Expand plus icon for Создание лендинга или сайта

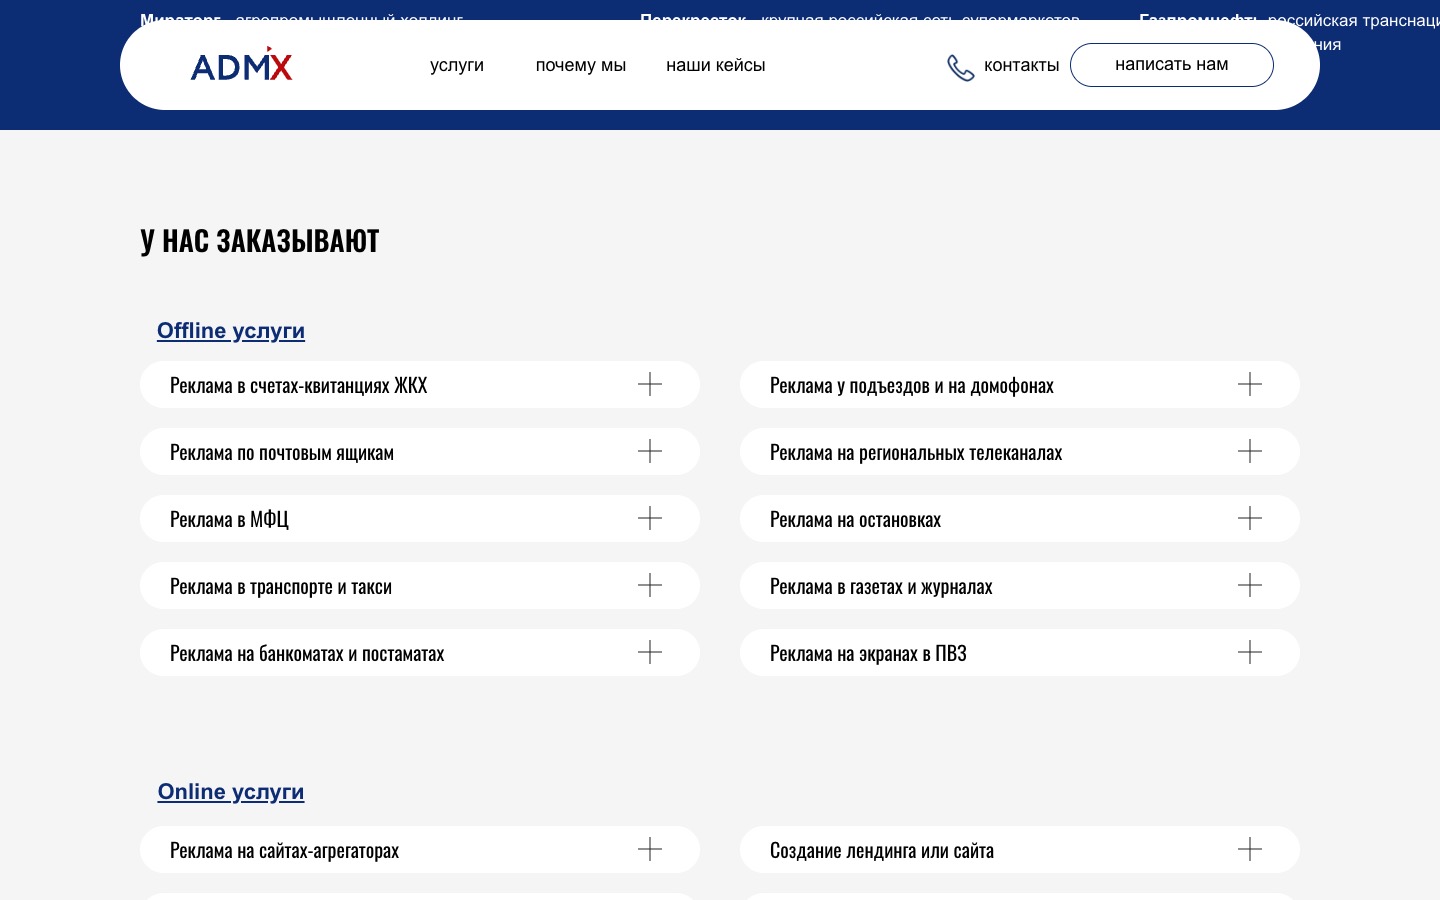point(1250,849)
